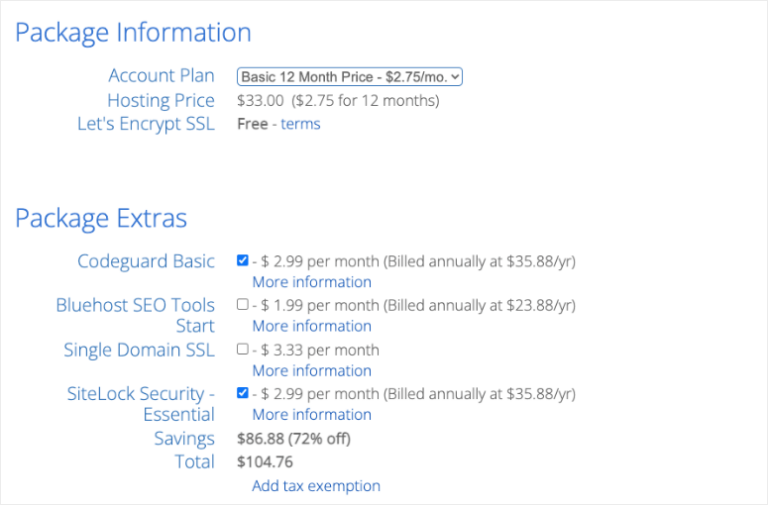
Task: Click the Single Domain SSL label
Action: click(x=139, y=350)
